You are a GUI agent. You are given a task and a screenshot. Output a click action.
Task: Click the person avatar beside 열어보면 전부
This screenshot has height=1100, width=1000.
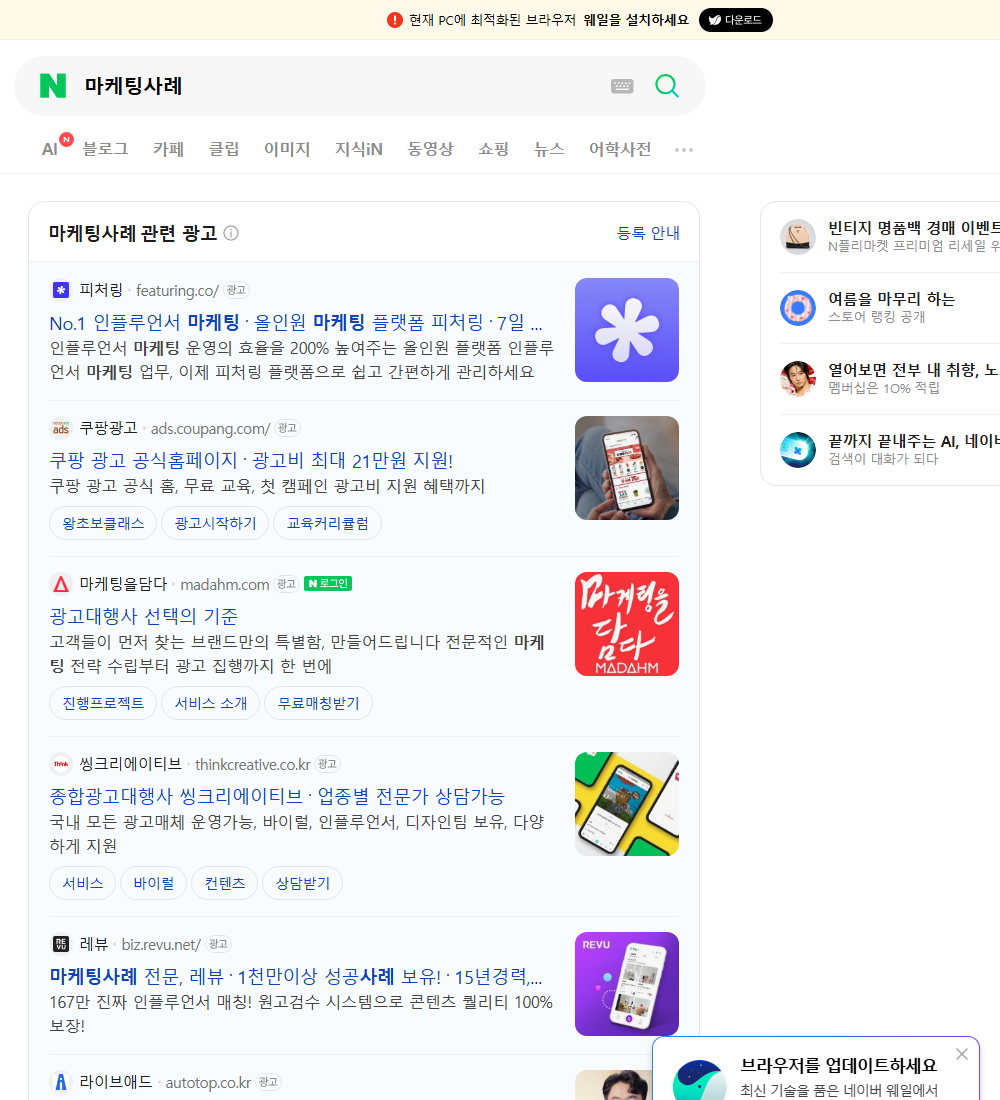(x=798, y=378)
